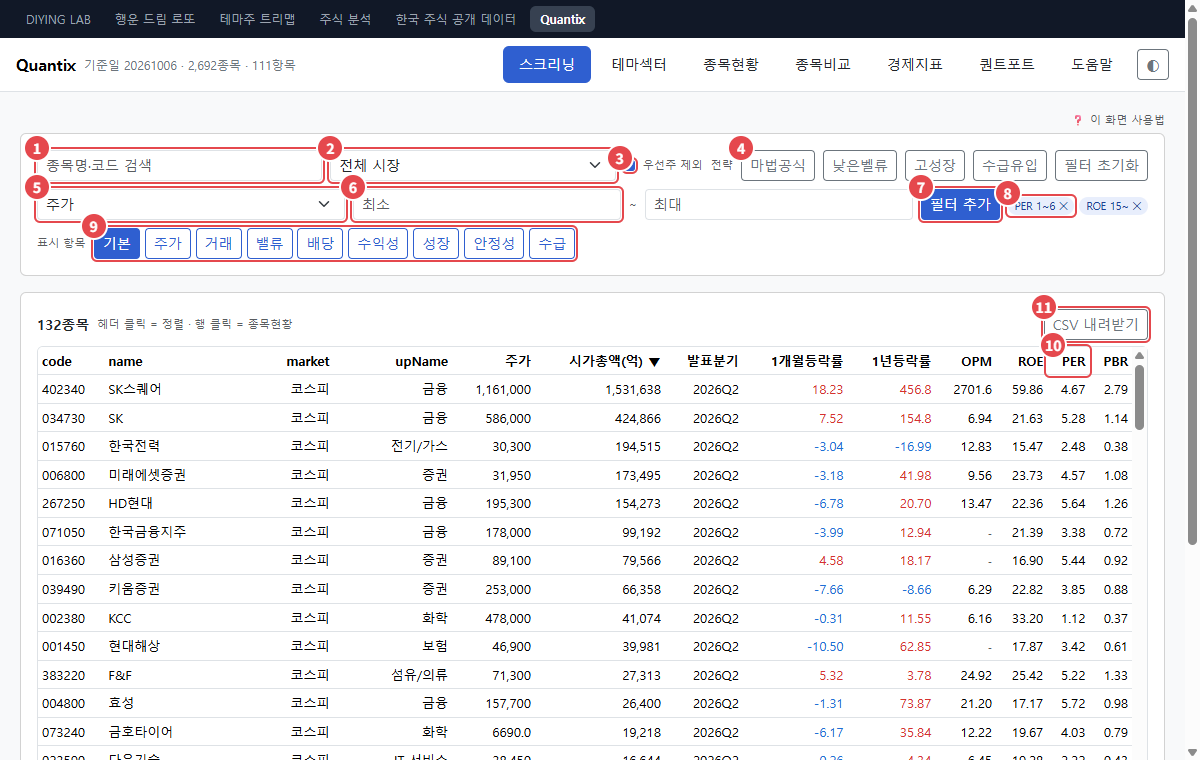Open 주식 분석 in the top bar
The width and height of the screenshot is (1200, 760).
345,19
